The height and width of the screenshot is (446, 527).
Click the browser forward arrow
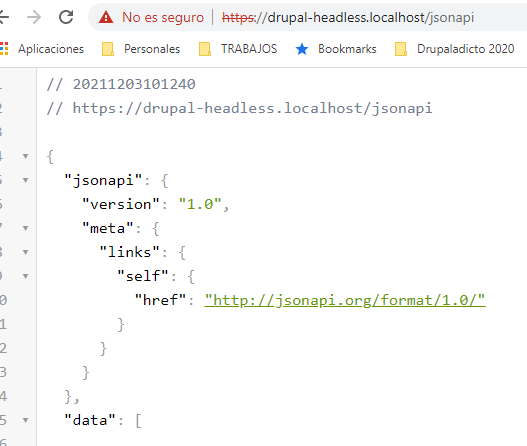34,17
